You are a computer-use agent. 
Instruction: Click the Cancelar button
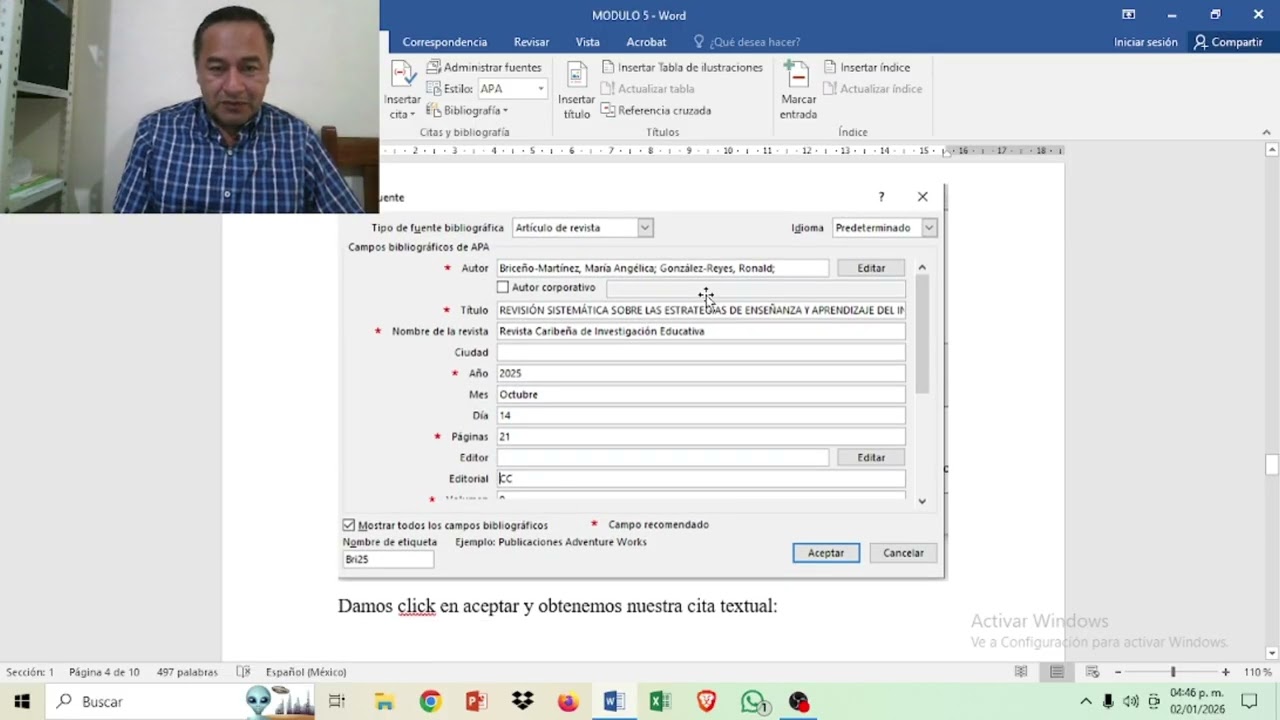tap(903, 553)
